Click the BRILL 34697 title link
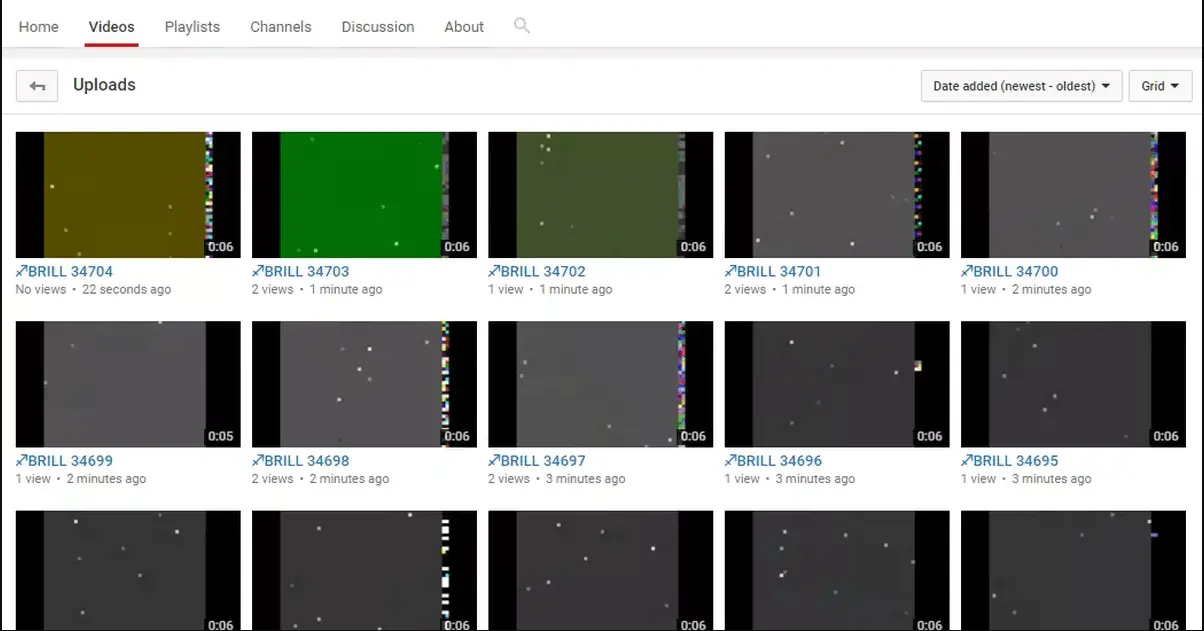Screen dimensions: 1204x631 click(x=537, y=461)
